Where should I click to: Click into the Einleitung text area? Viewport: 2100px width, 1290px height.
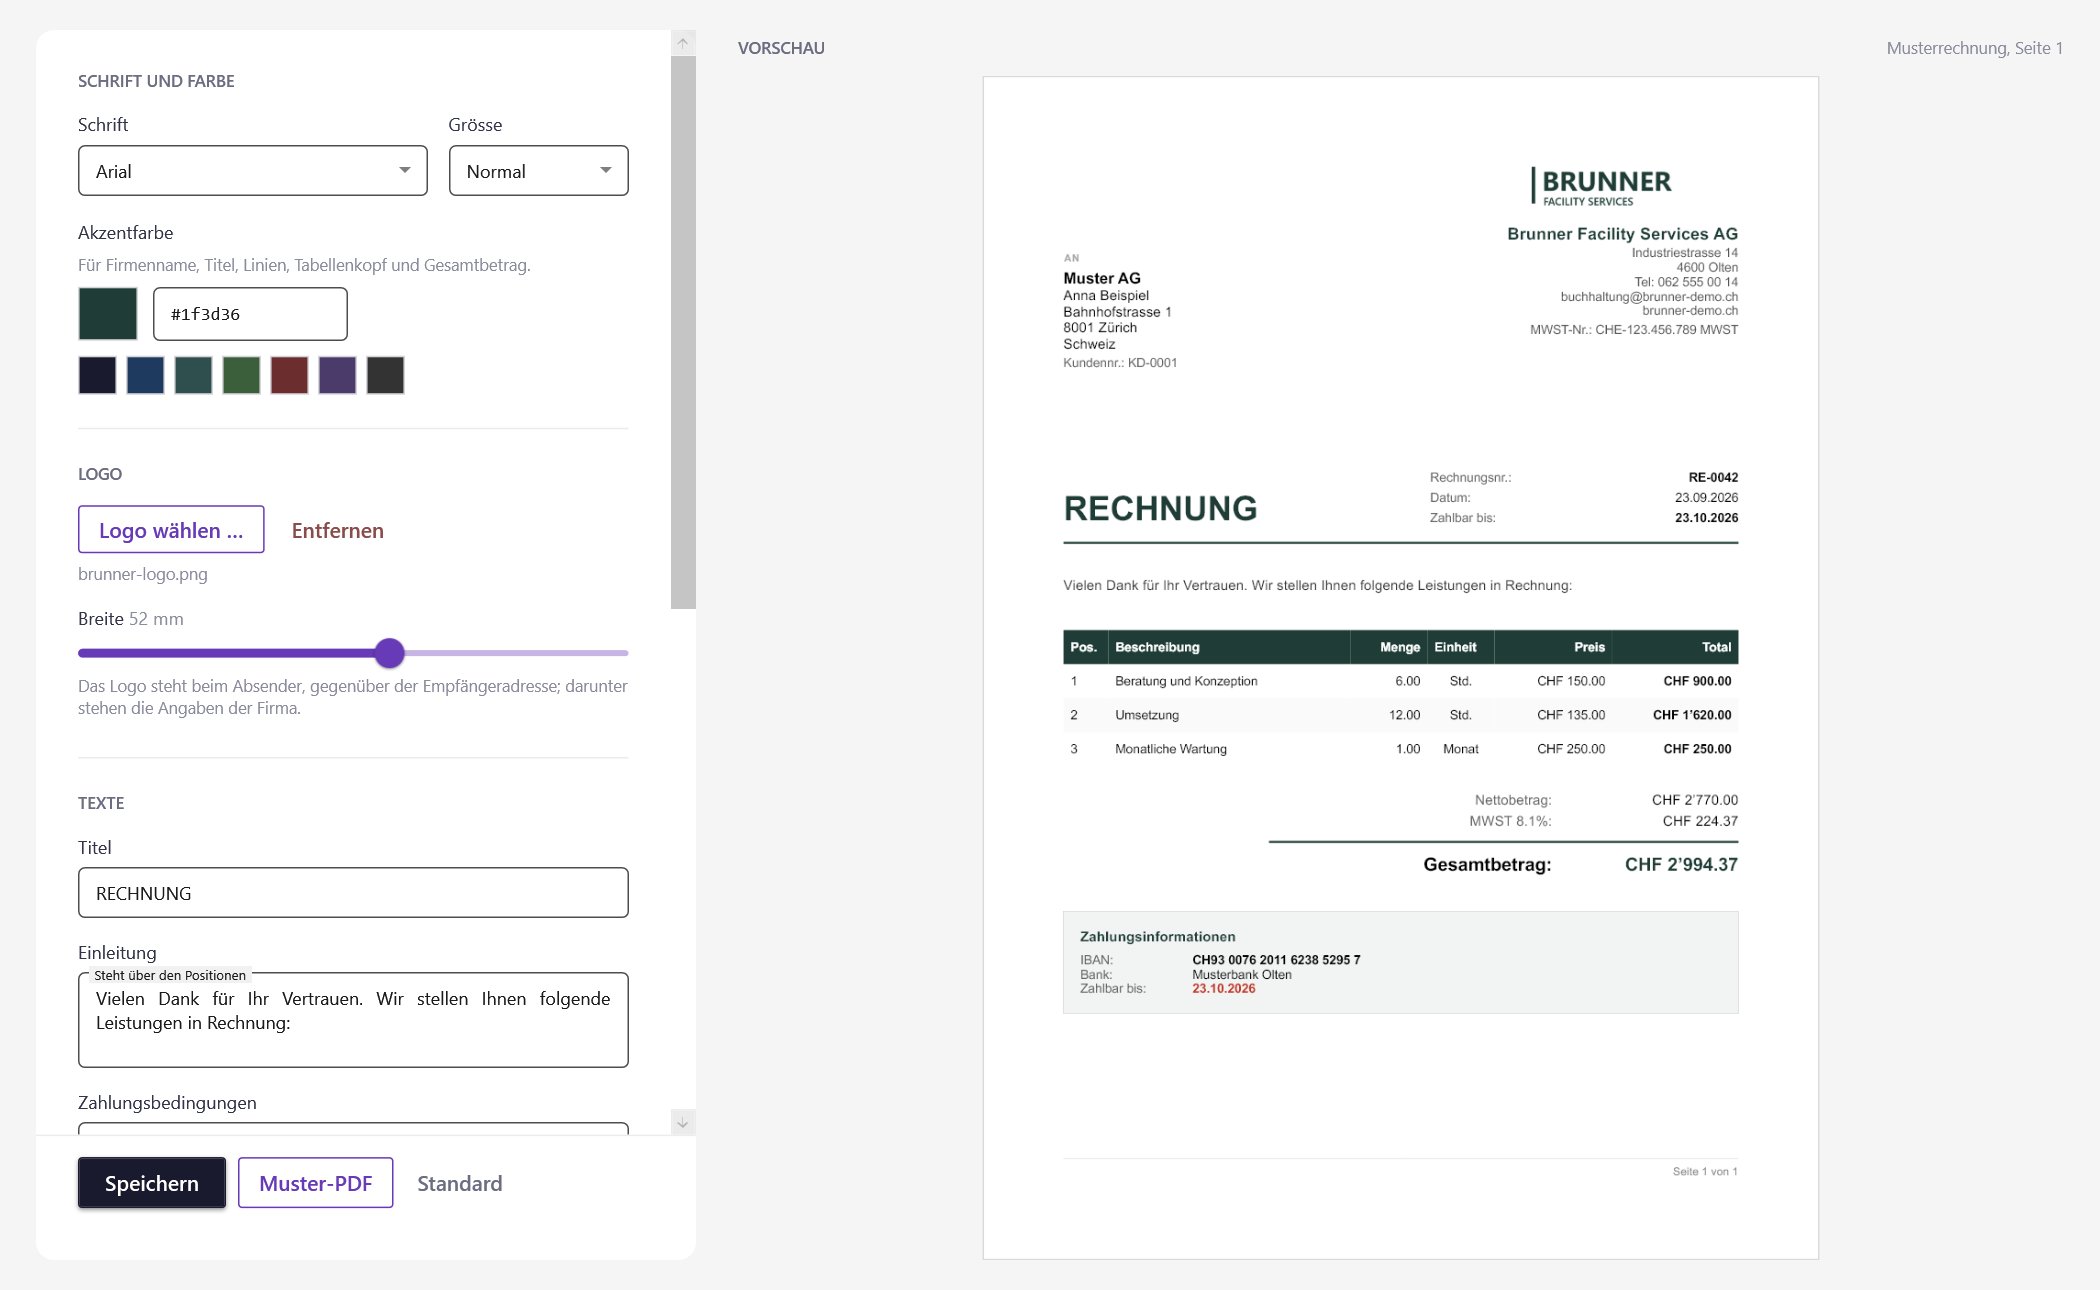(353, 1020)
